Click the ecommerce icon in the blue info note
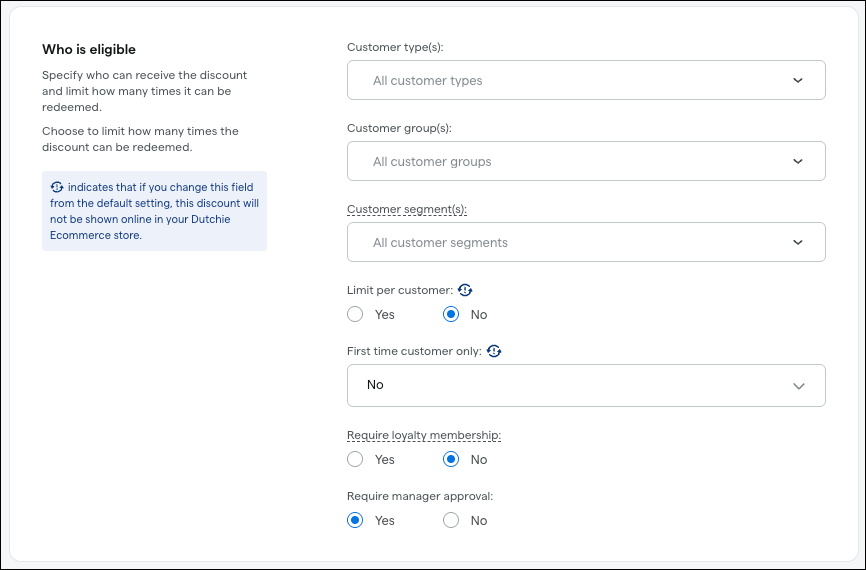The image size is (866, 570). [57, 187]
